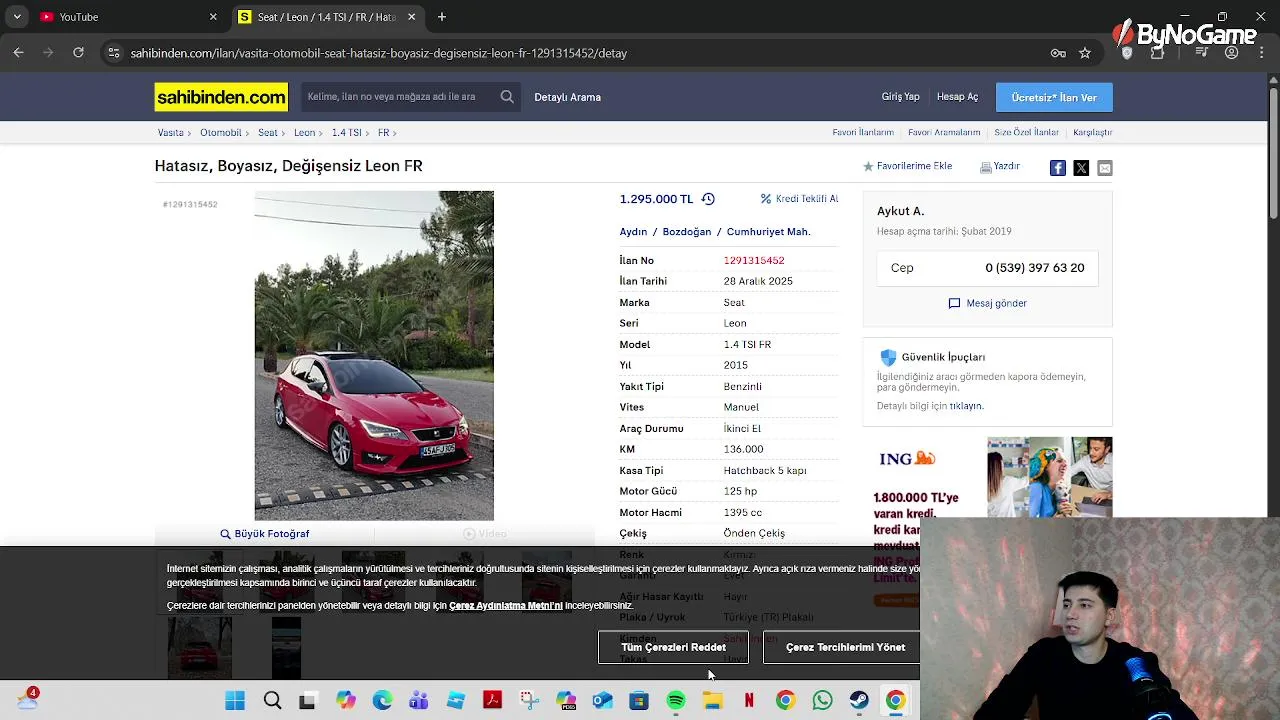This screenshot has height=720, width=1280.
Task: Share listing by email icon
Action: point(1104,168)
